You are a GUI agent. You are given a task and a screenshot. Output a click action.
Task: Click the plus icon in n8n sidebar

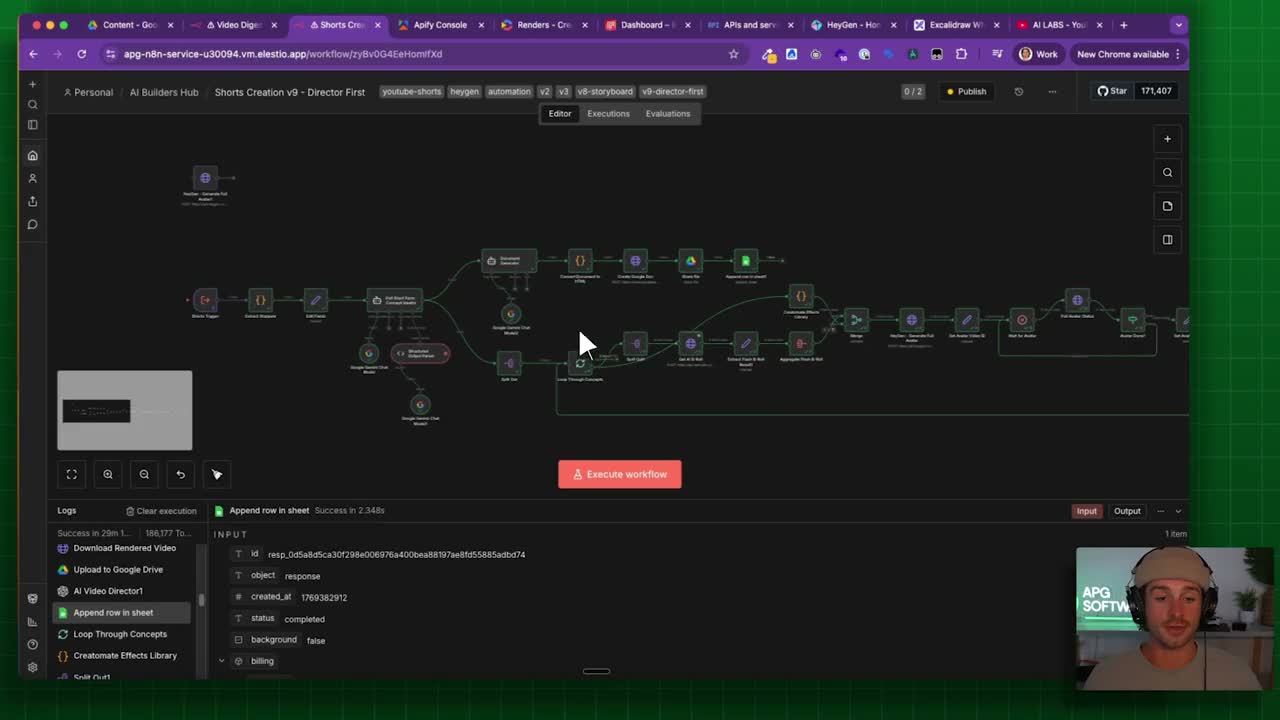click(33, 84)
